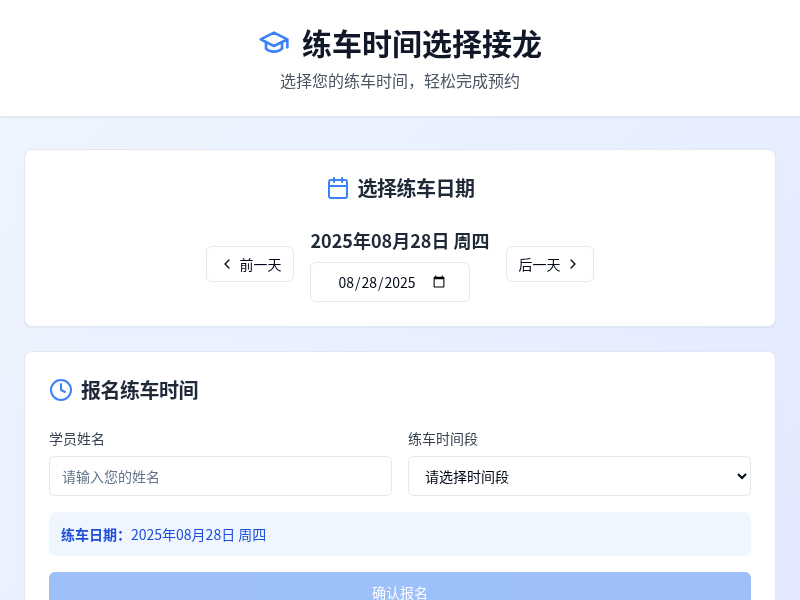The height and width of the screenshot is (600, 800).
Task: Click the 练车时间选择接龙 page title
Action: pyautogui.click(x=422, y=44)
